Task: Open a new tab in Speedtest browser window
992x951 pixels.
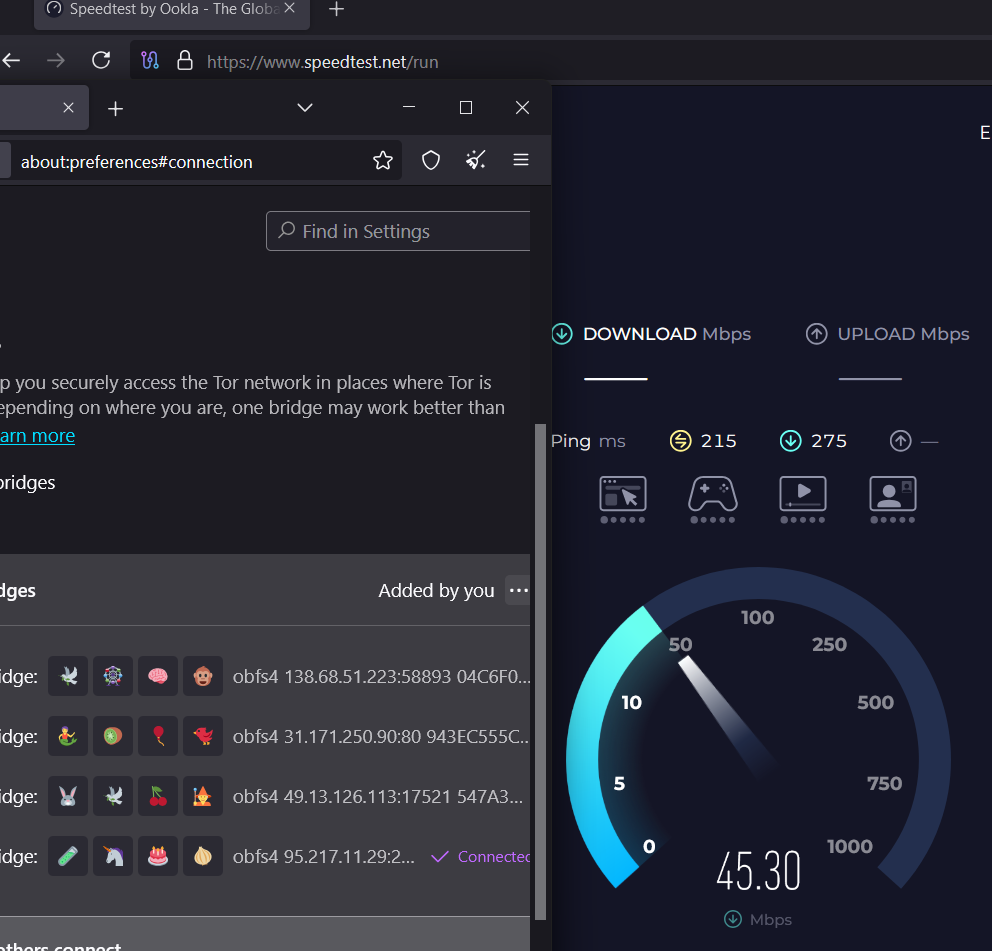Action: point(337,9)
